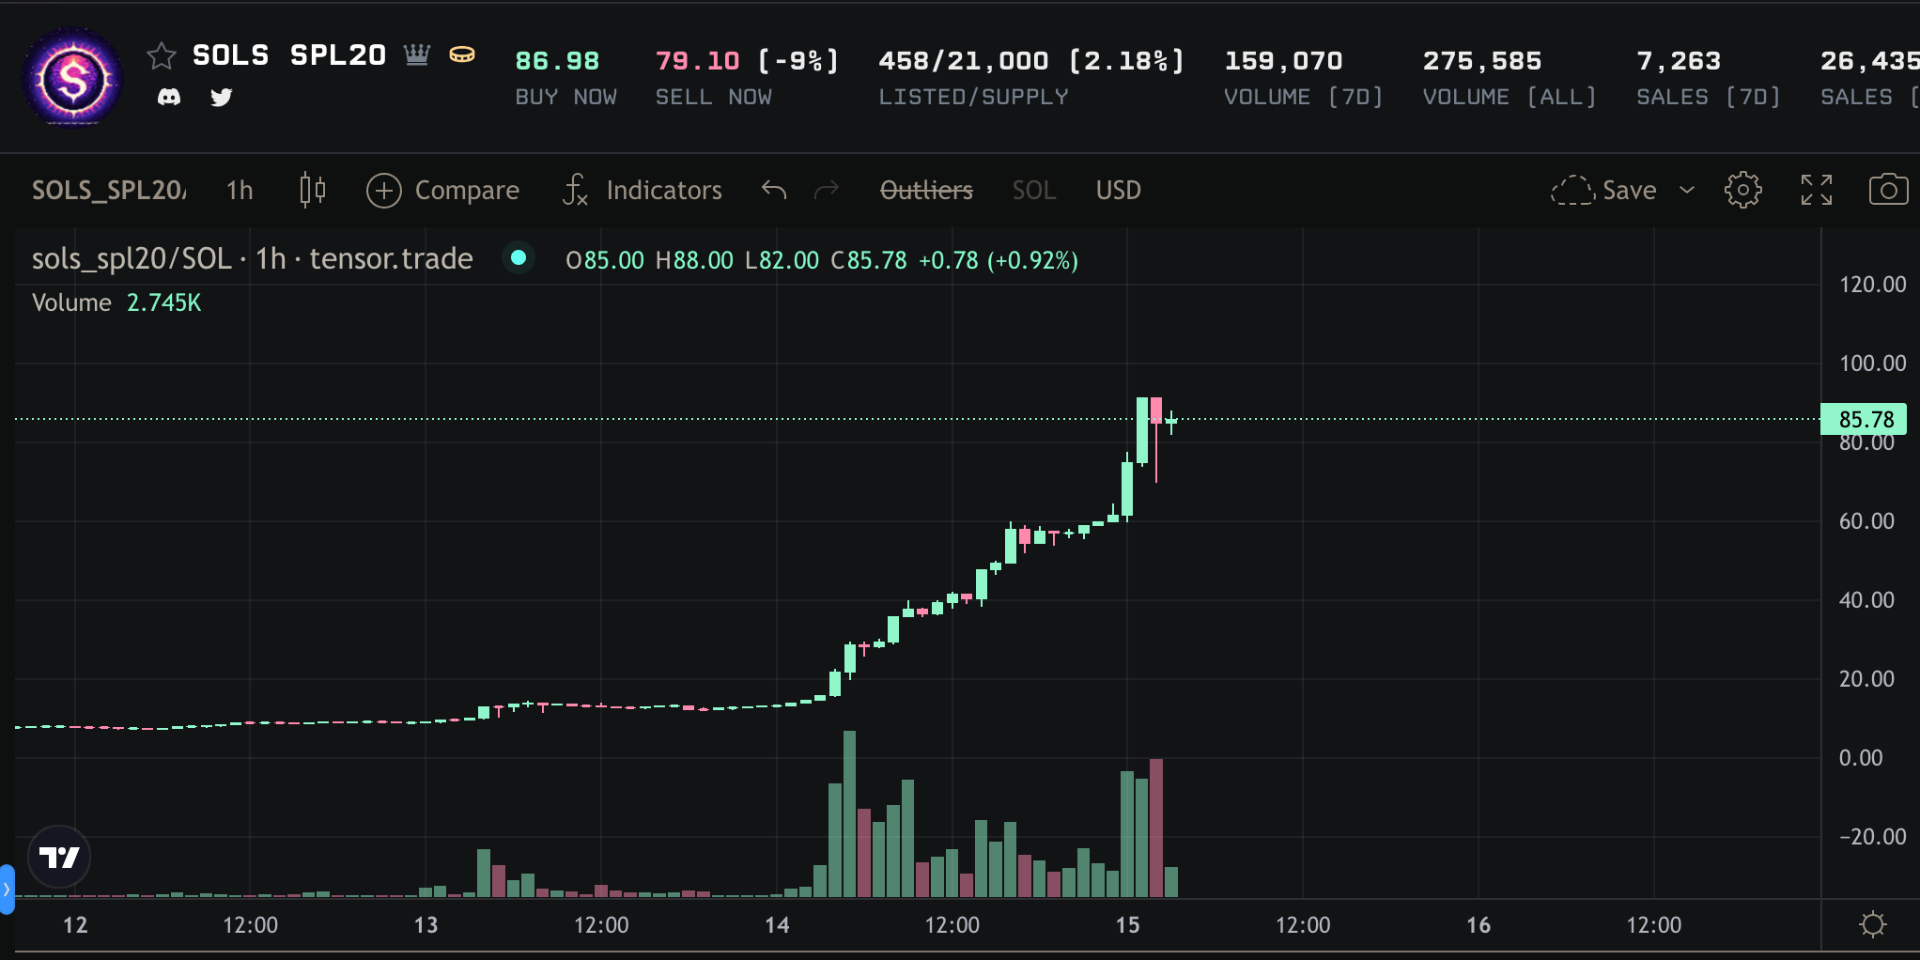This screenshot has width=1920, height=960.
Task: Click the date 16 on time axis
Action: tap(1478, 925)
